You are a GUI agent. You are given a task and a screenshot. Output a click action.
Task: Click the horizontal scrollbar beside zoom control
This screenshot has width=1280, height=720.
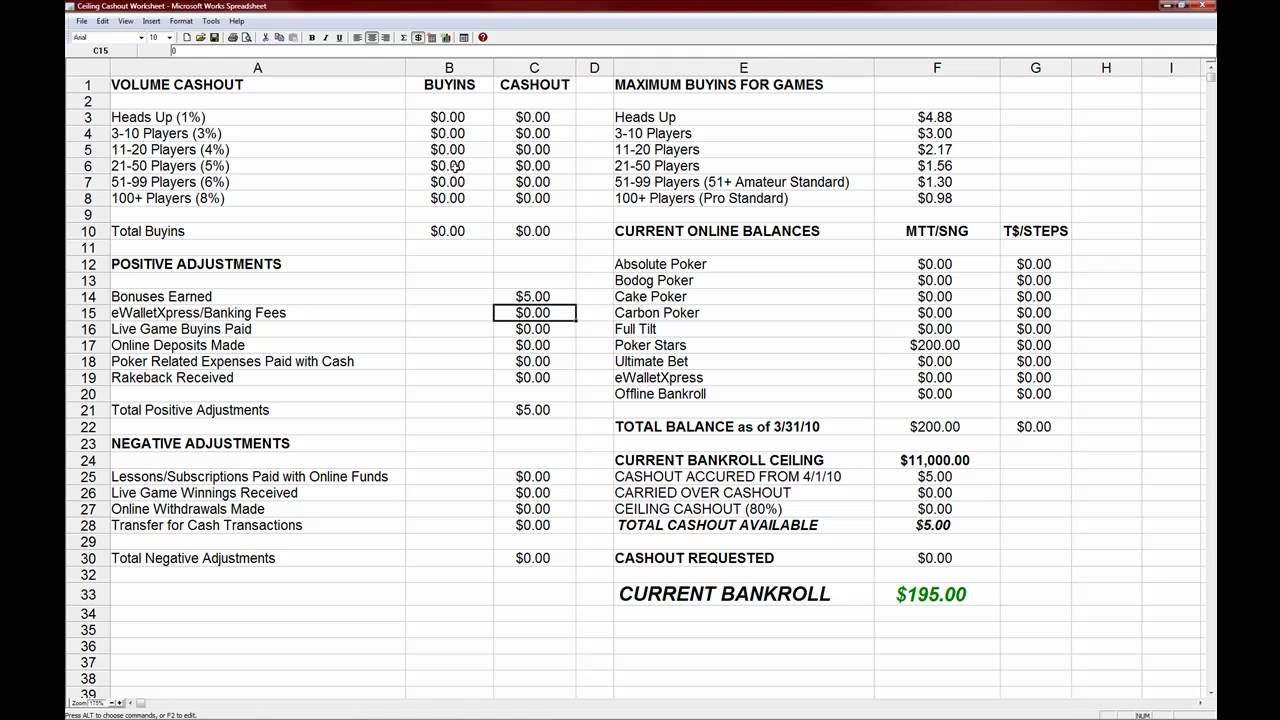click(x=668, y=703)
